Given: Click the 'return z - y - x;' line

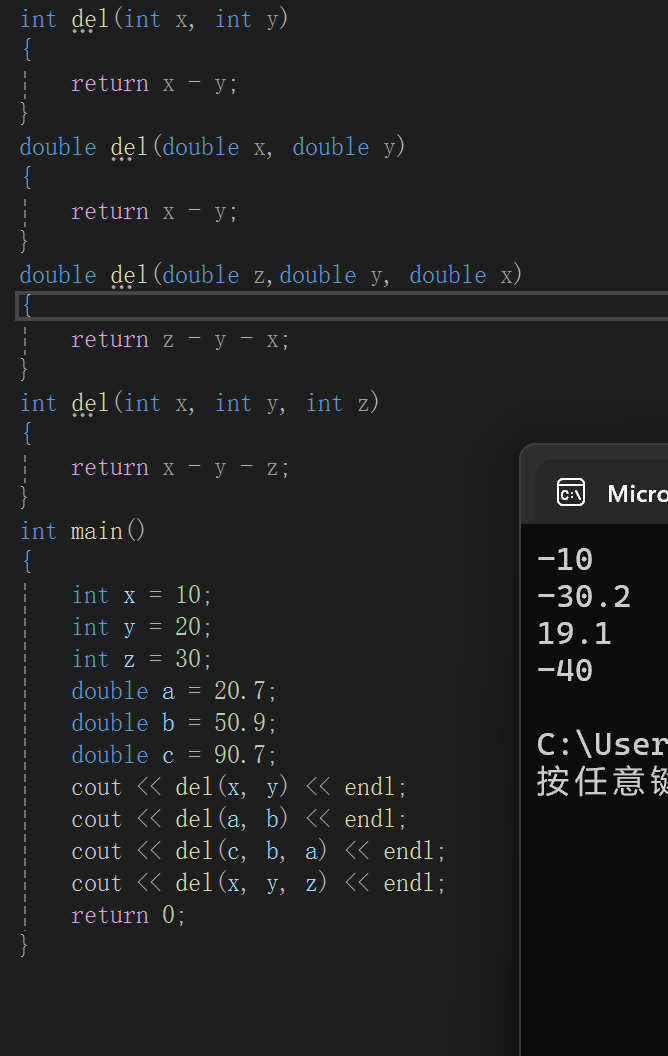Looking at the screenshot, I should click(x=180, y=339).
